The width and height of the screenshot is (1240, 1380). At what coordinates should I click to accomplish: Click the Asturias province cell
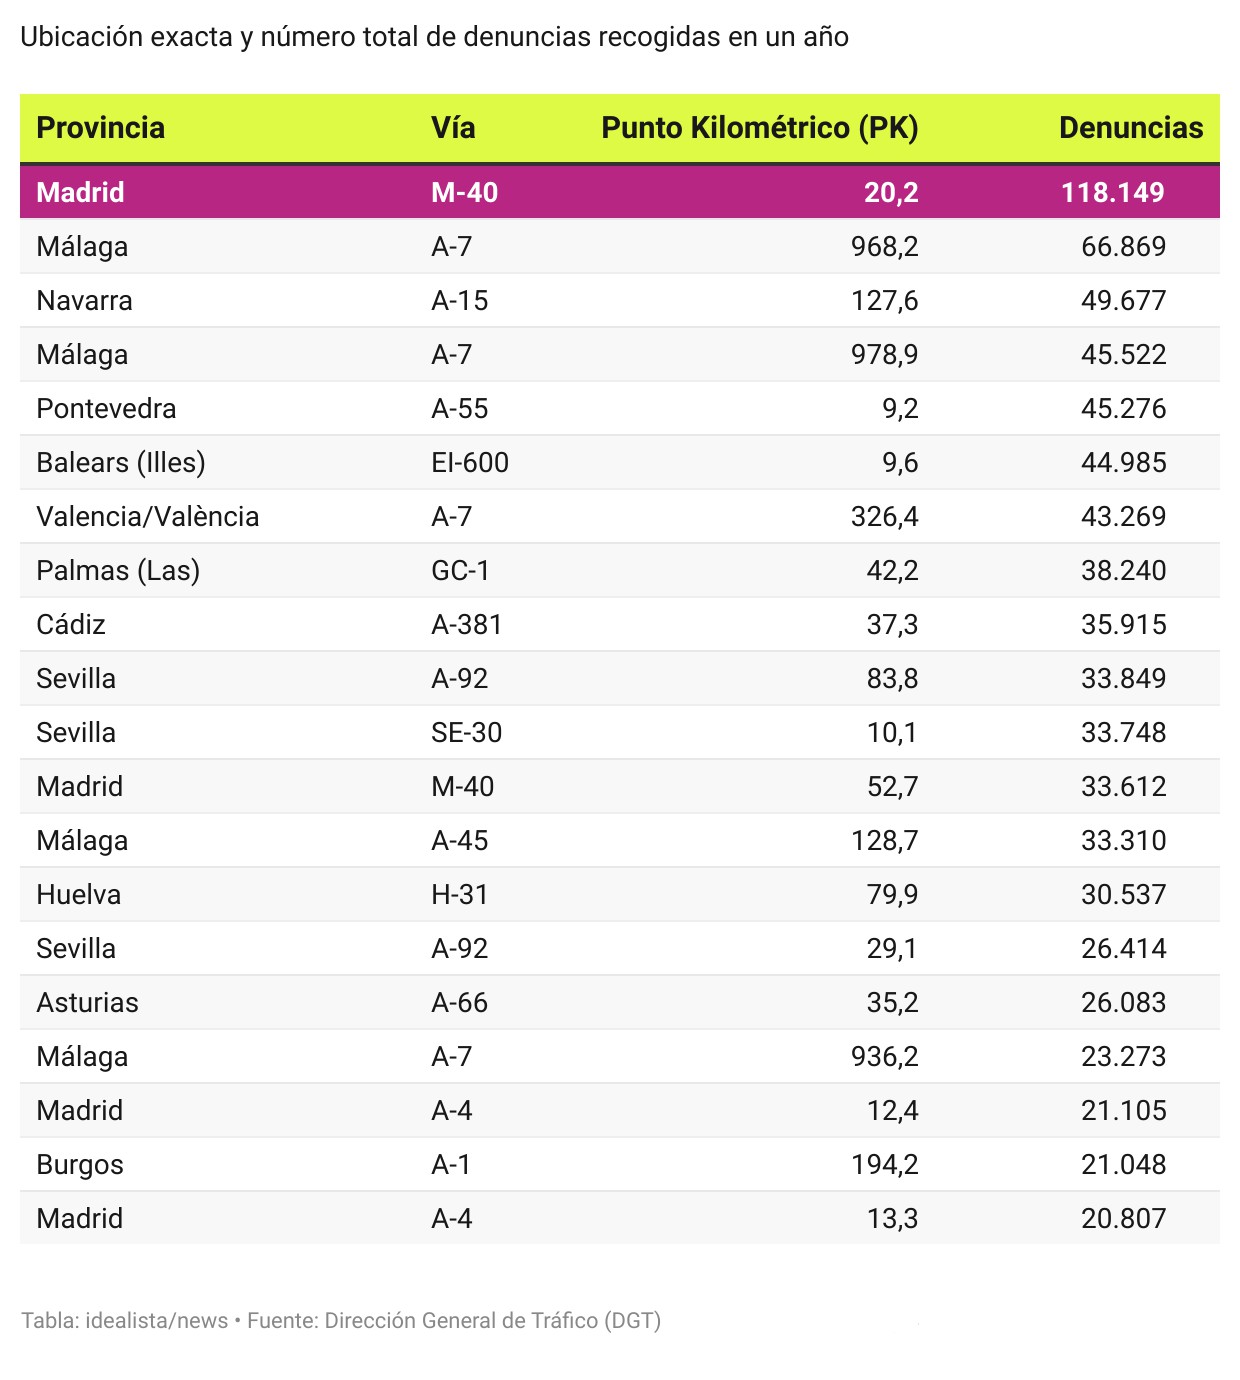(x=88, y=1002)
